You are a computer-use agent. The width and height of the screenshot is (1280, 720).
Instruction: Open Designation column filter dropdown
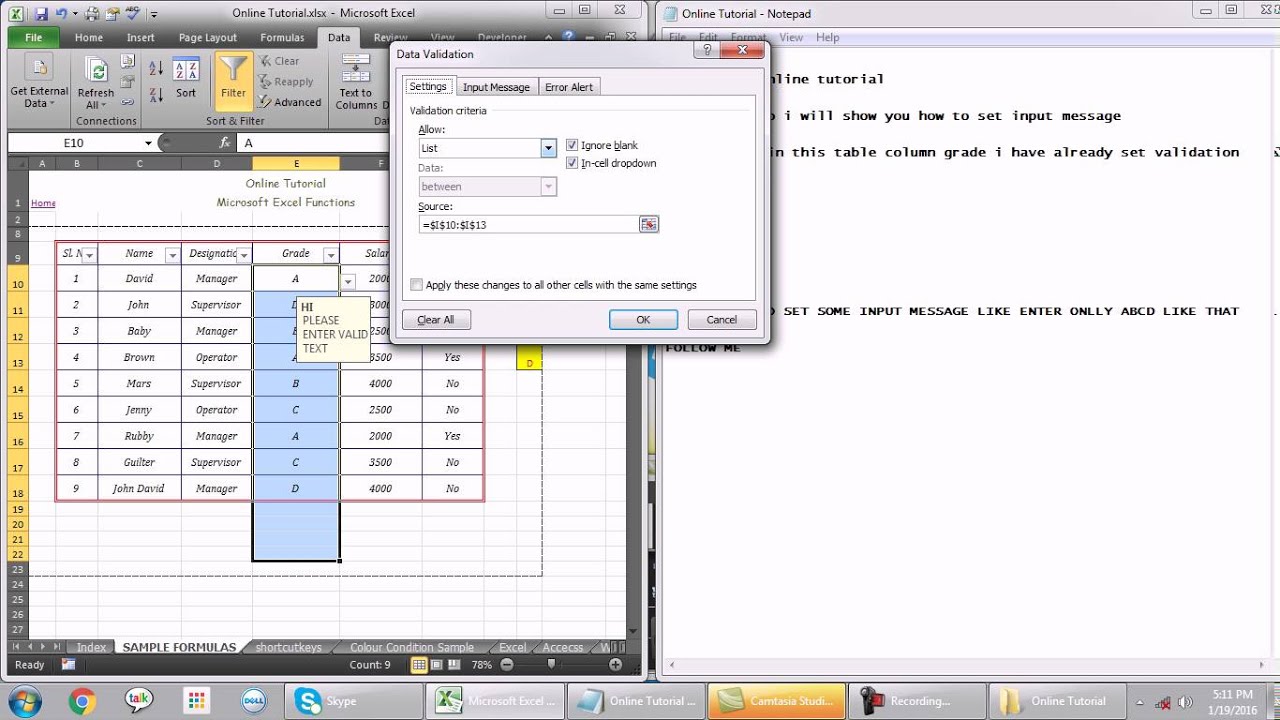(243, 255)
